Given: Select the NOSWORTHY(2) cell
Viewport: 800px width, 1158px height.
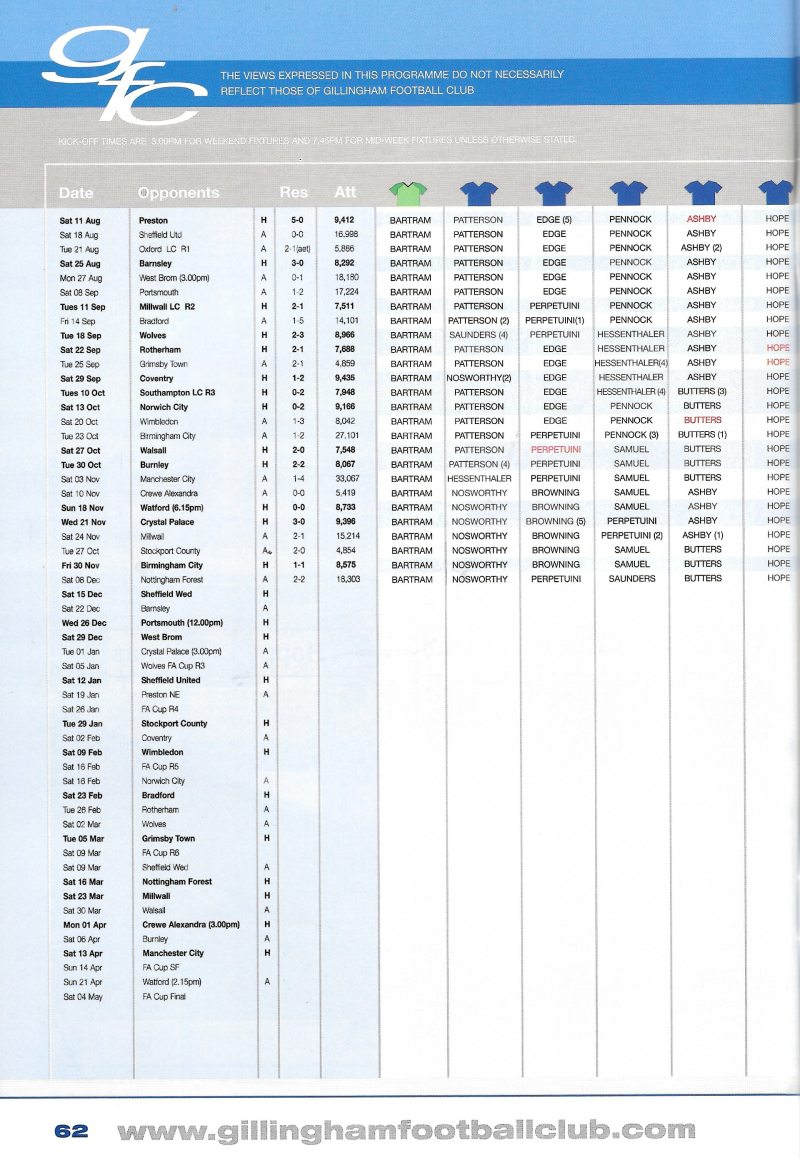Looking at the screenshot, I should click(479, 378).
